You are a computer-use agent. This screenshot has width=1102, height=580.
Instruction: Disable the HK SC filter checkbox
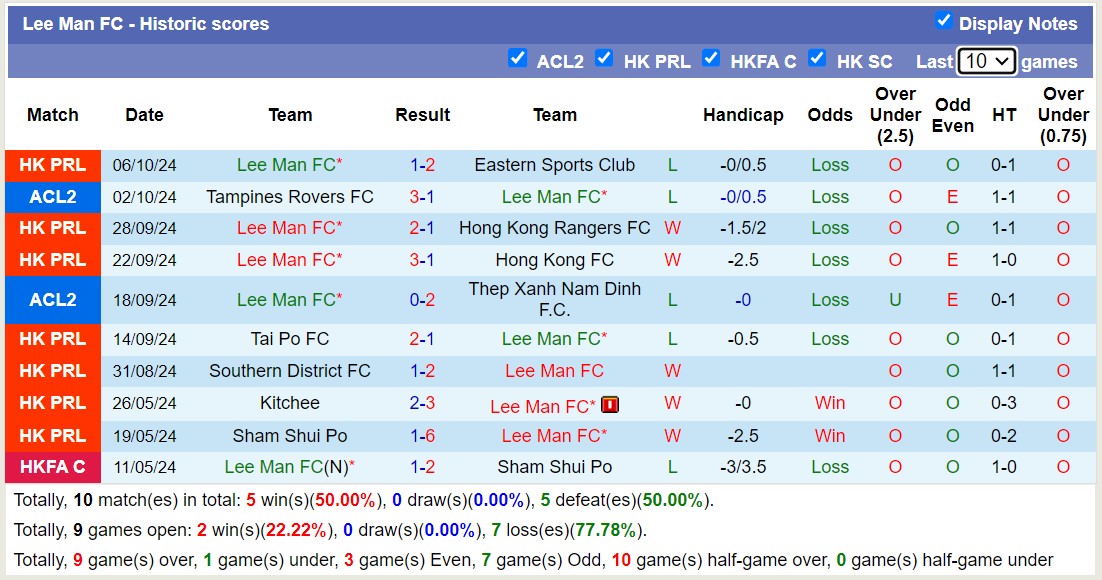tap(818, 59)
